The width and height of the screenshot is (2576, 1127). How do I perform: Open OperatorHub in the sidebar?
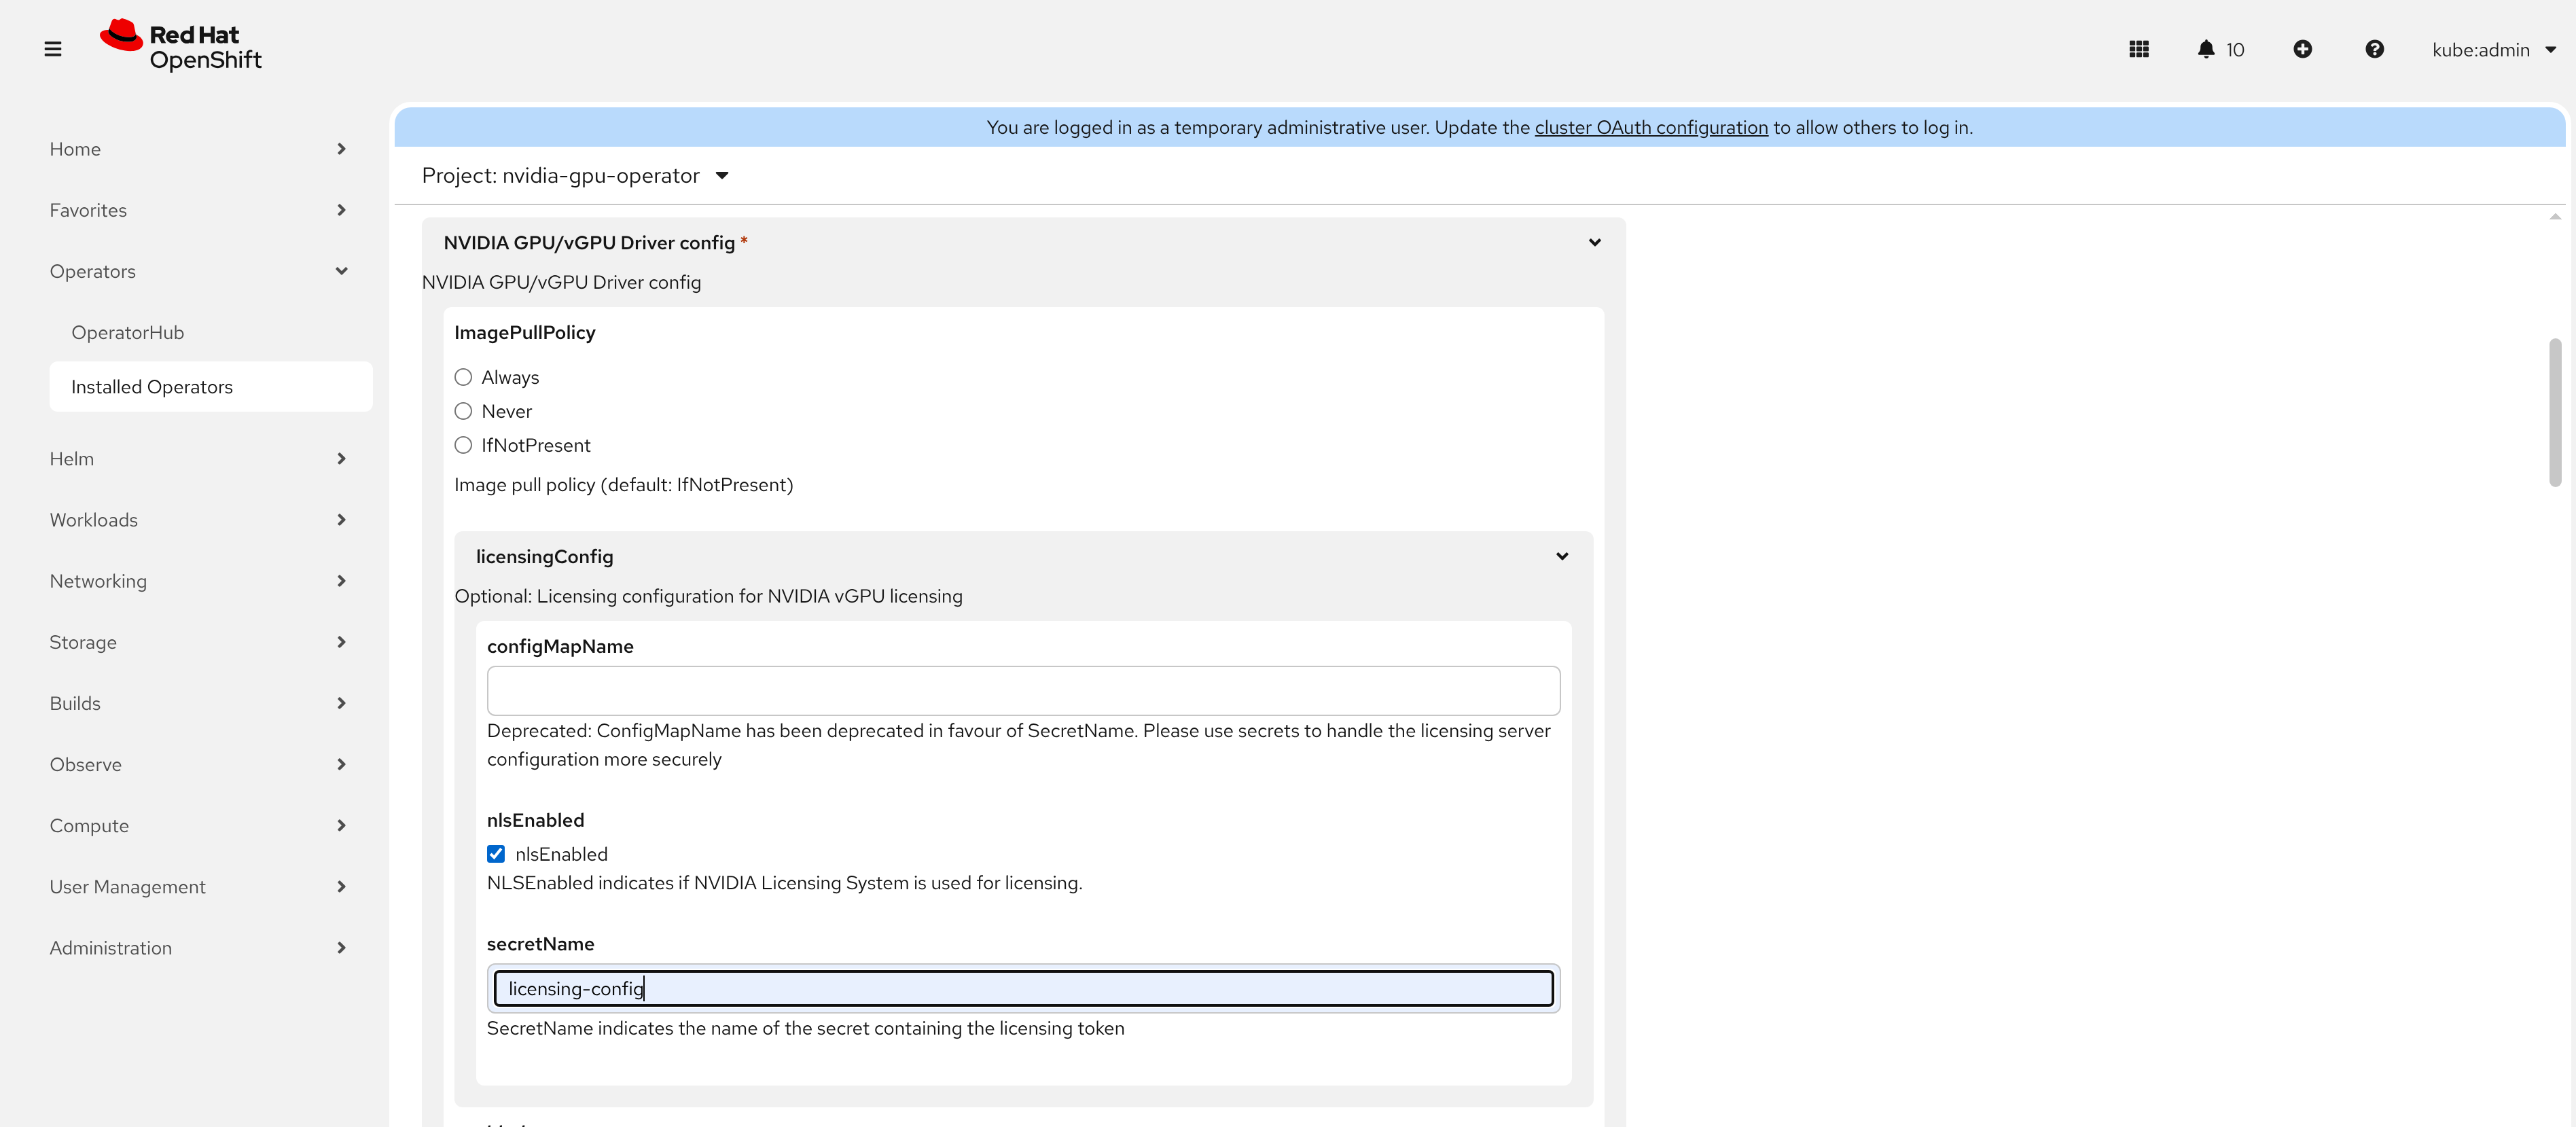click(127, 332)
